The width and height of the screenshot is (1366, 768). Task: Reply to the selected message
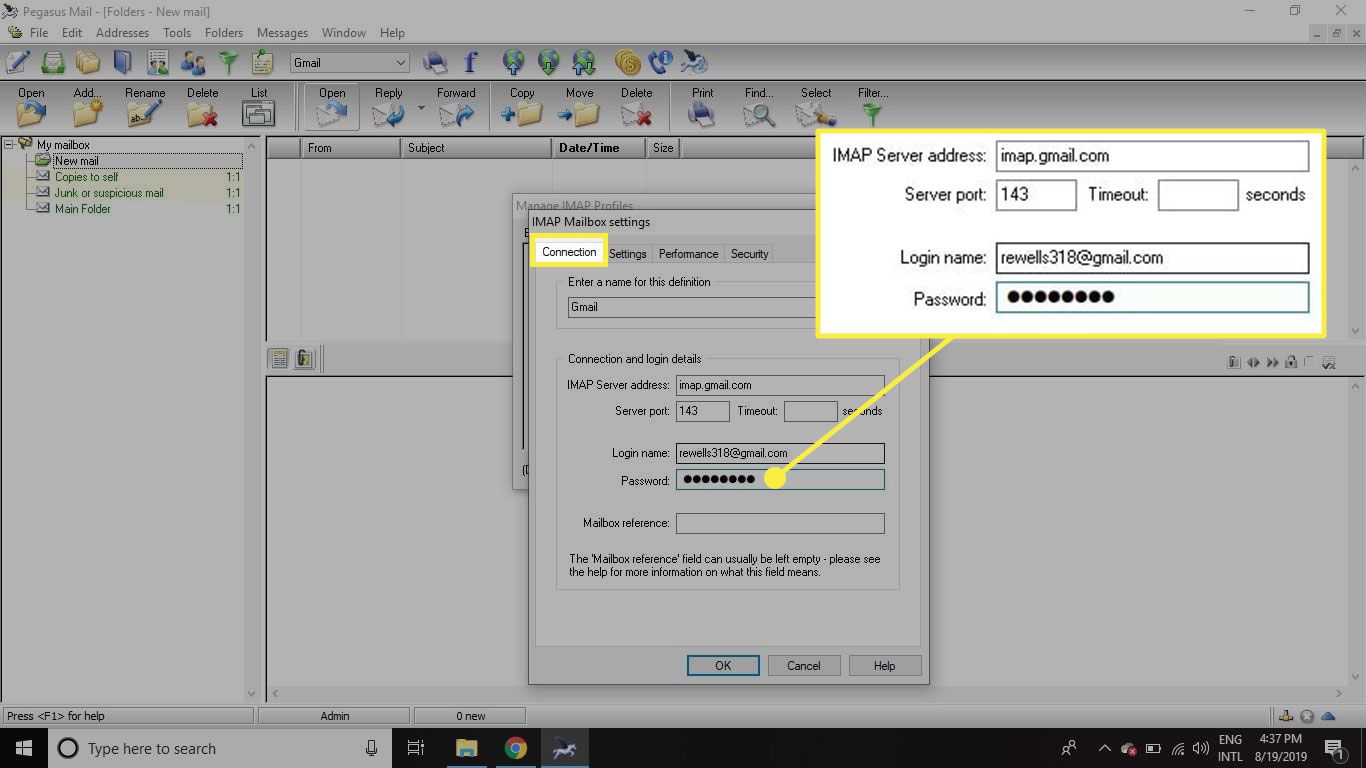[388, 106]
